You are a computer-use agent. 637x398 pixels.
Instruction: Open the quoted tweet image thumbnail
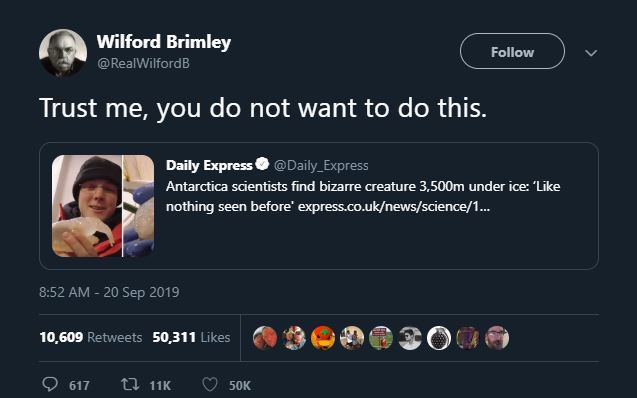[103, 206]
